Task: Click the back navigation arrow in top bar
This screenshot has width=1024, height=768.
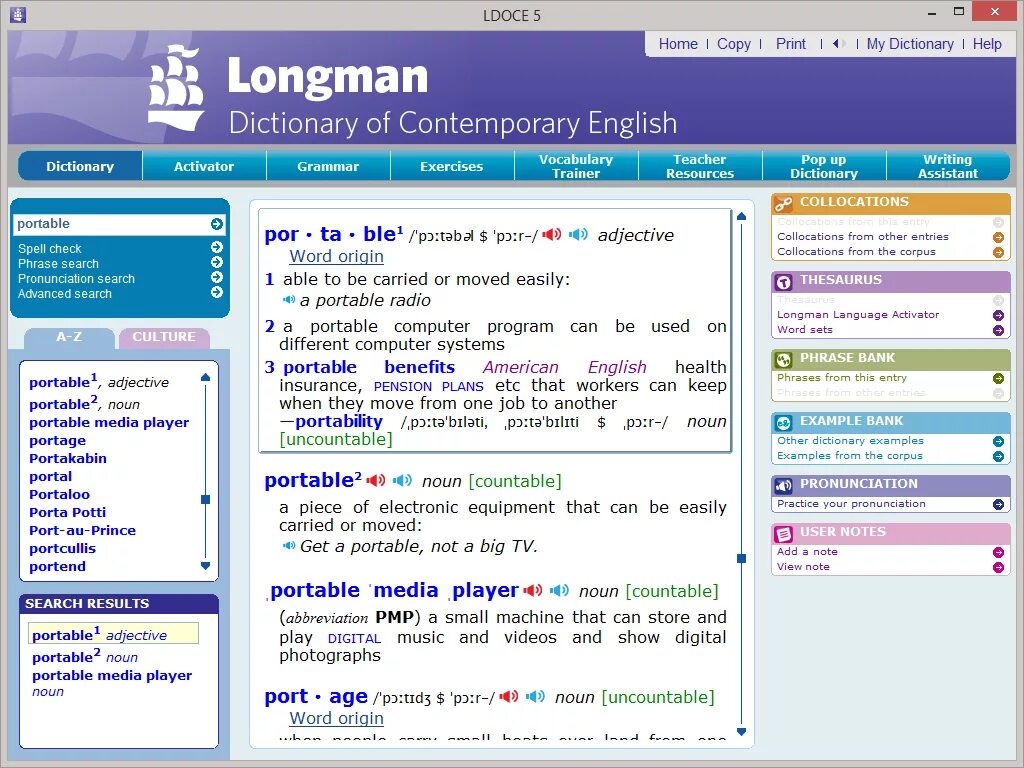Action: coord(835,44)
